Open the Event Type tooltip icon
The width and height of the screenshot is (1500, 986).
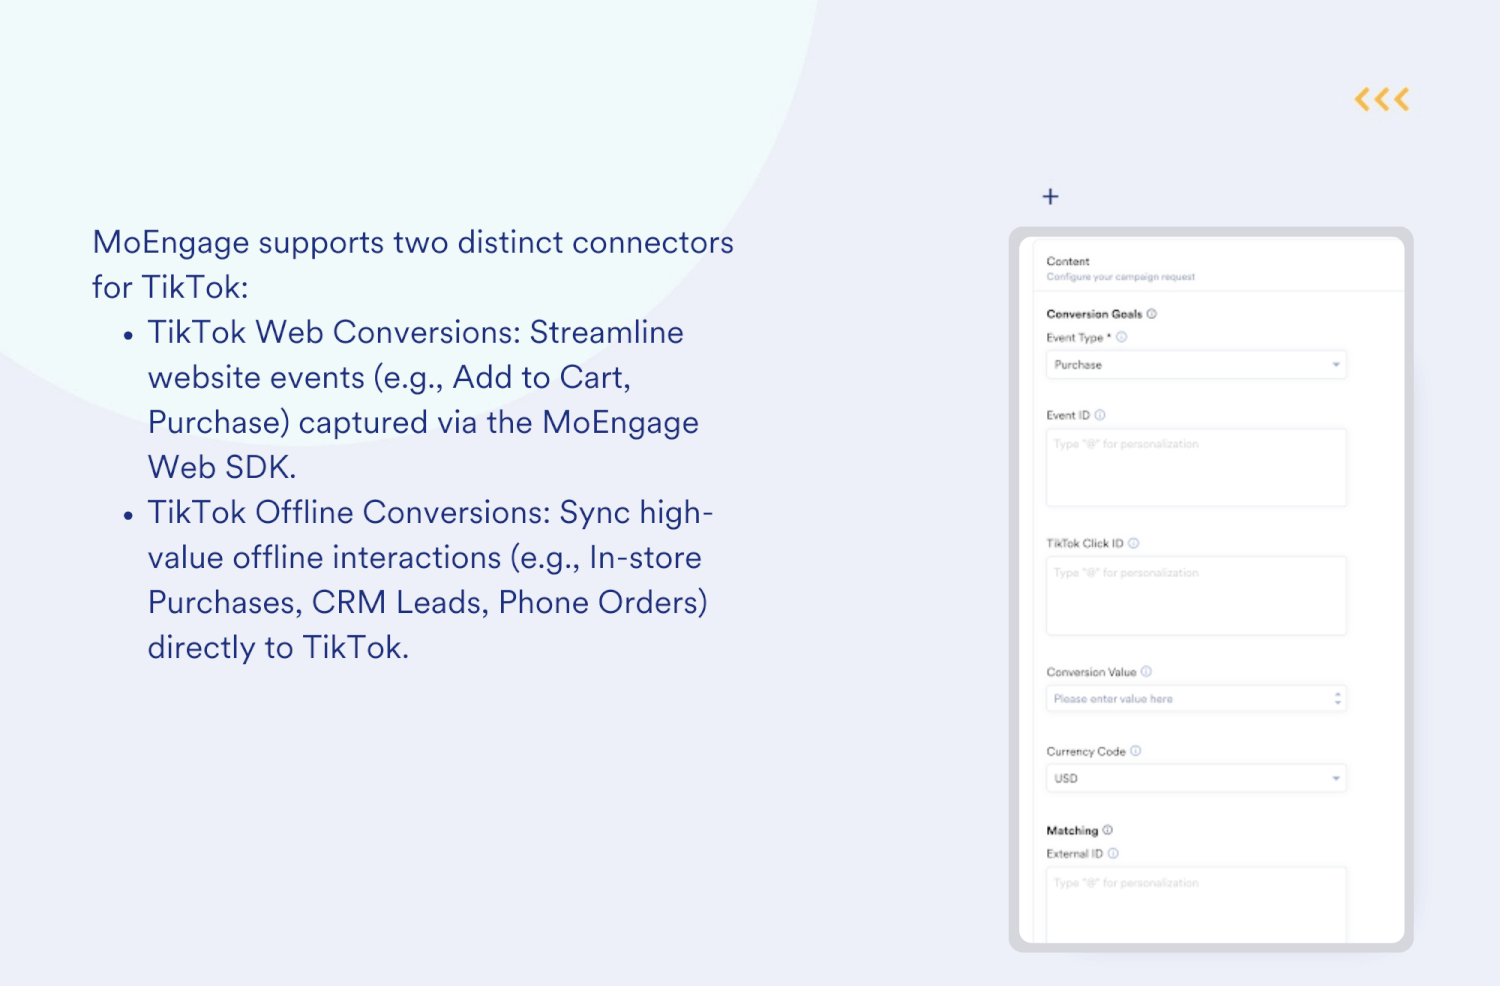1124,337
